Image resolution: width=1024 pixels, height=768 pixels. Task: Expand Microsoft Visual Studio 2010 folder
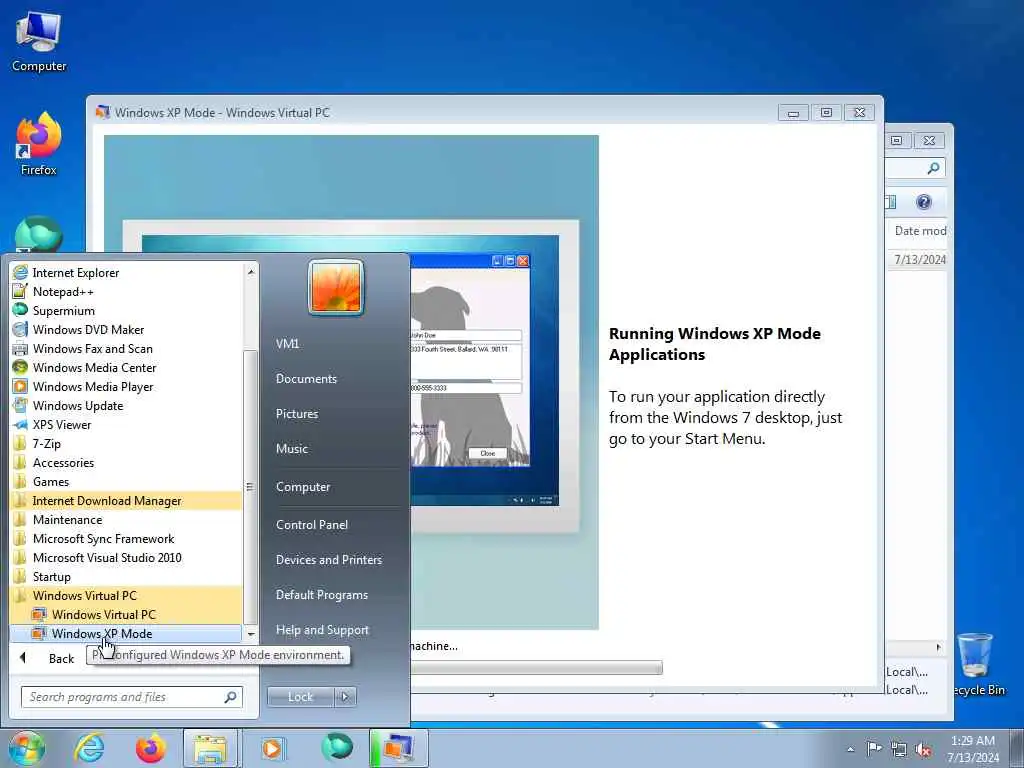click(107, 557)
